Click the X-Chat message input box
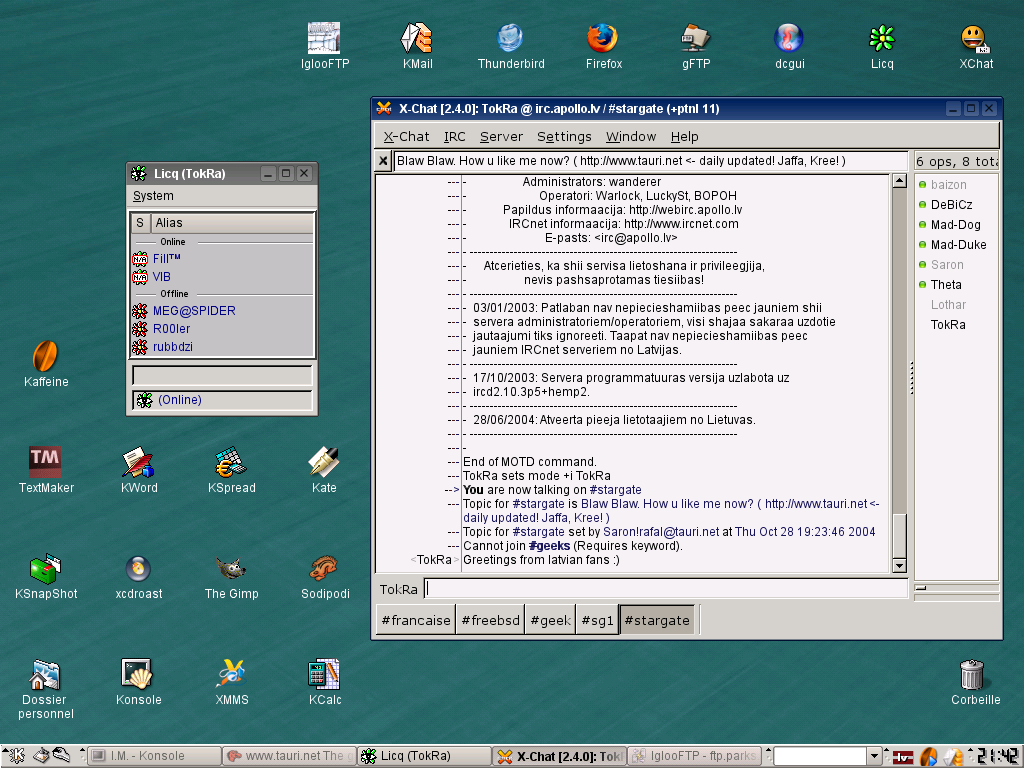Screen dimensions: 1024x768 pos(665,588)
